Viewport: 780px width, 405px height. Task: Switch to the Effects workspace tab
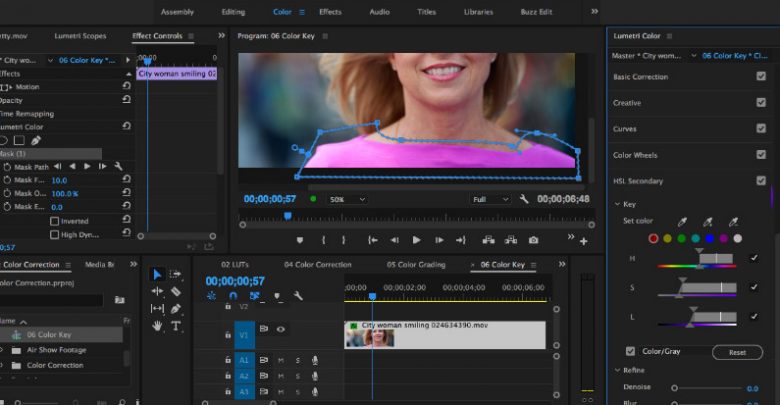(330, 12)
